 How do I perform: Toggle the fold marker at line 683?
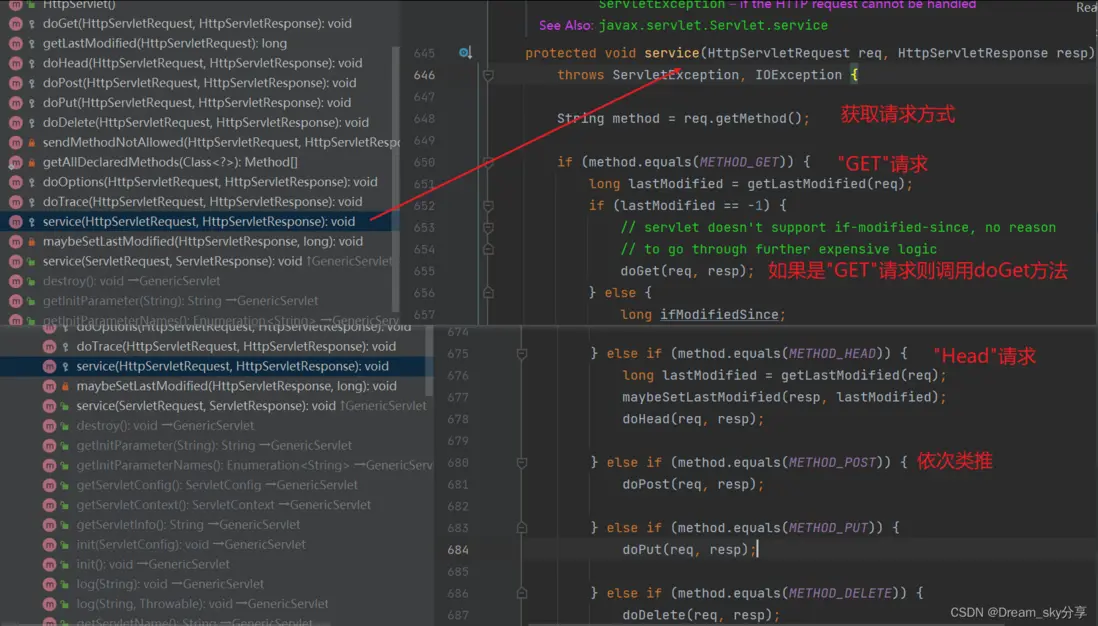tap(522, 528)
